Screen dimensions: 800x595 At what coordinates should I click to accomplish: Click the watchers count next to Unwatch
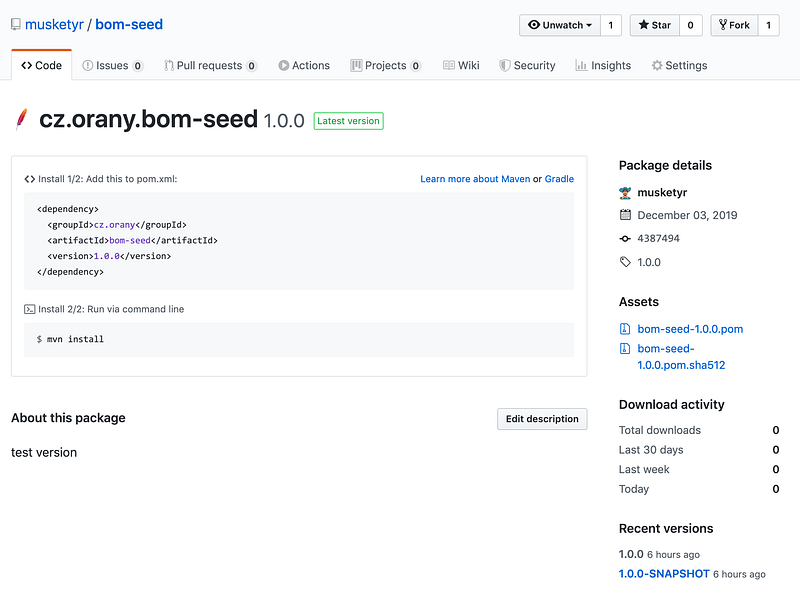click(611, 25)
